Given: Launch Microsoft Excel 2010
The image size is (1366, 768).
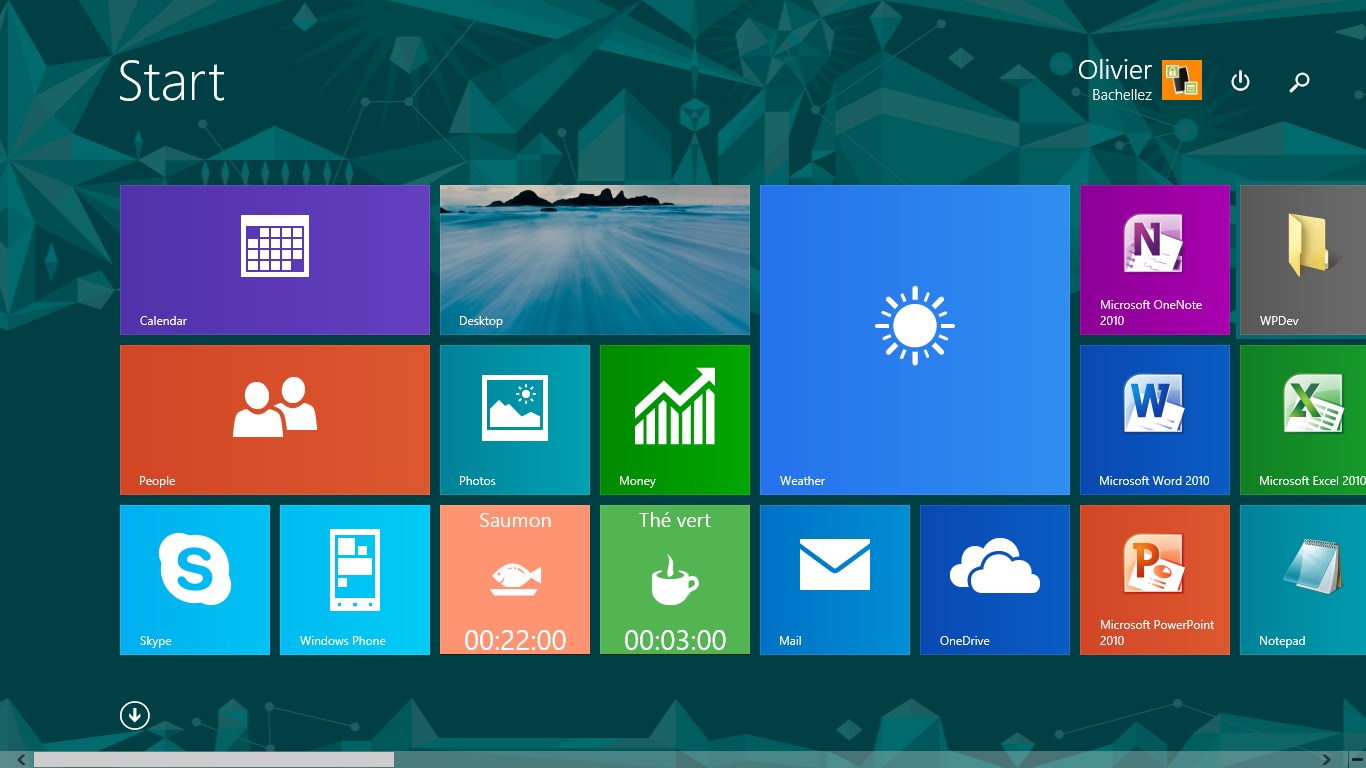Looking at the screenshot, I should pyautogui.click(x=1303, y=420).
